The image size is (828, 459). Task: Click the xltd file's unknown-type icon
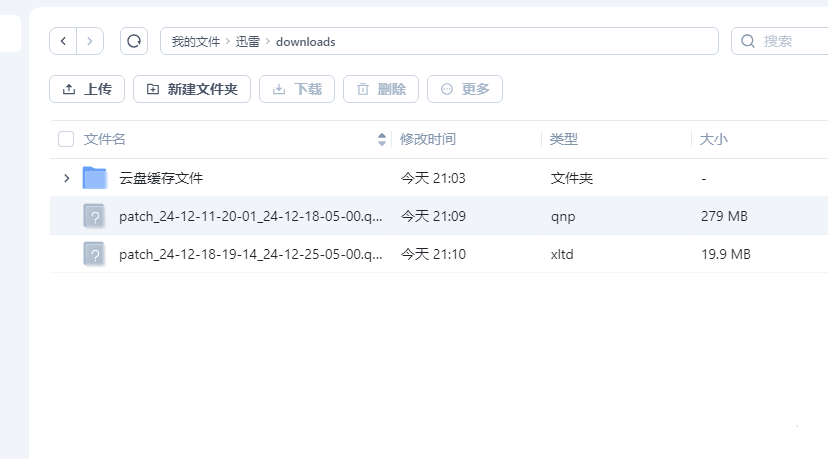pos(95,254)
